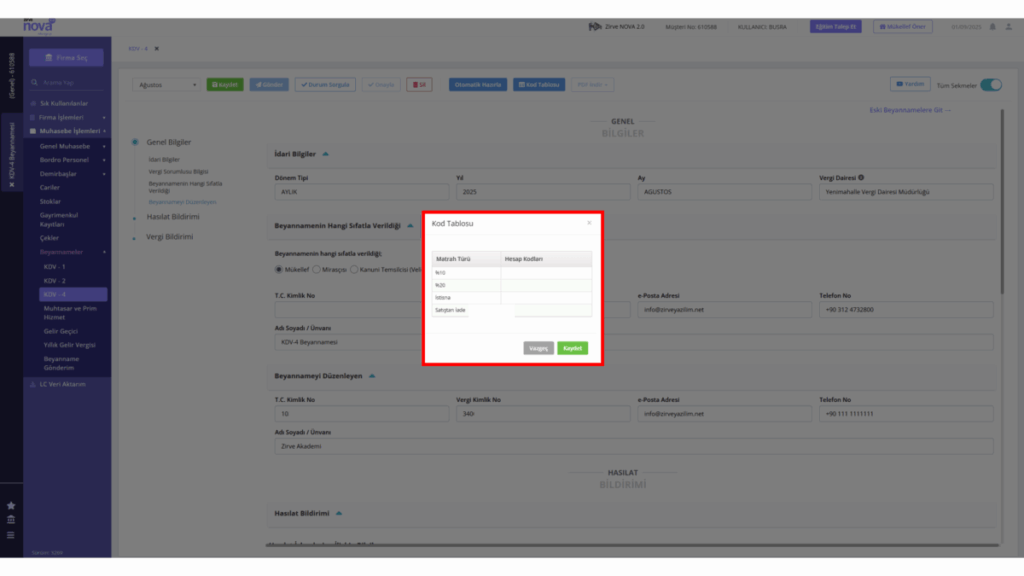Click the Yardım button
The image size is (1024, 576).
[x=910, y=84]
